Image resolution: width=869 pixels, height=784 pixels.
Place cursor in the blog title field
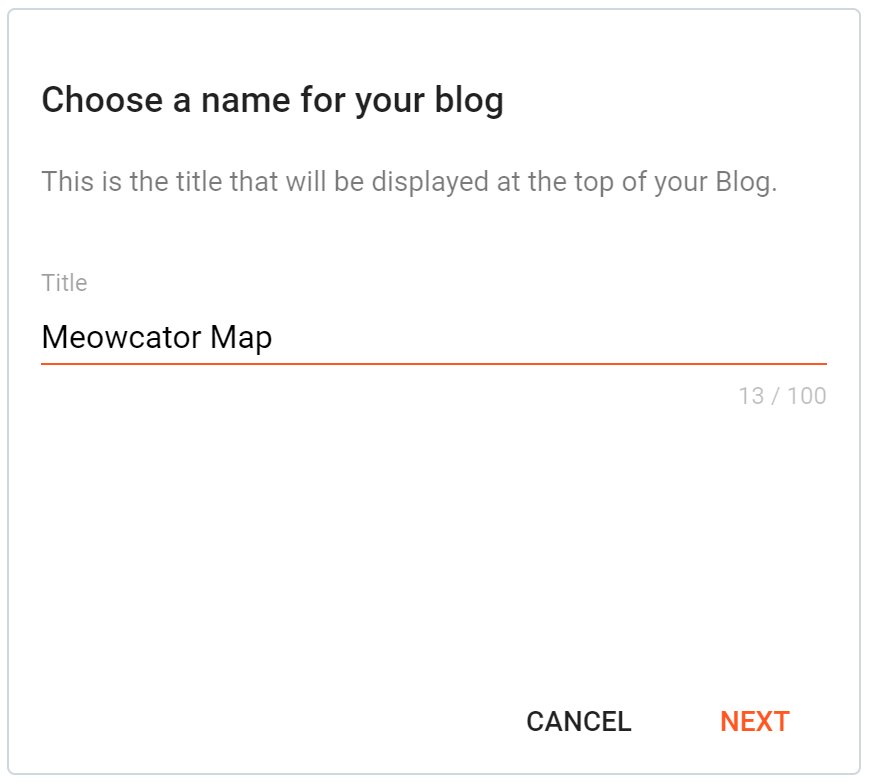pyautogui.click(x=400, y=337)
